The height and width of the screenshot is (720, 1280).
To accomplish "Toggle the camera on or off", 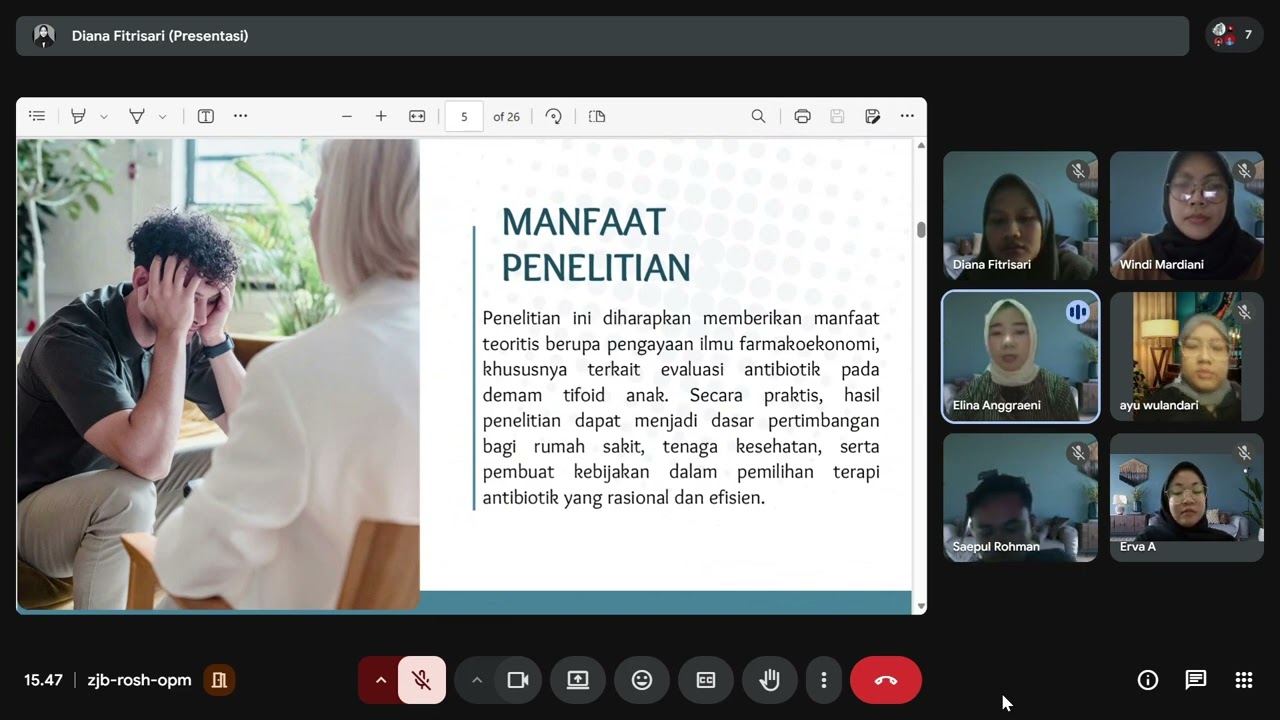I will [x=518, y=680].
